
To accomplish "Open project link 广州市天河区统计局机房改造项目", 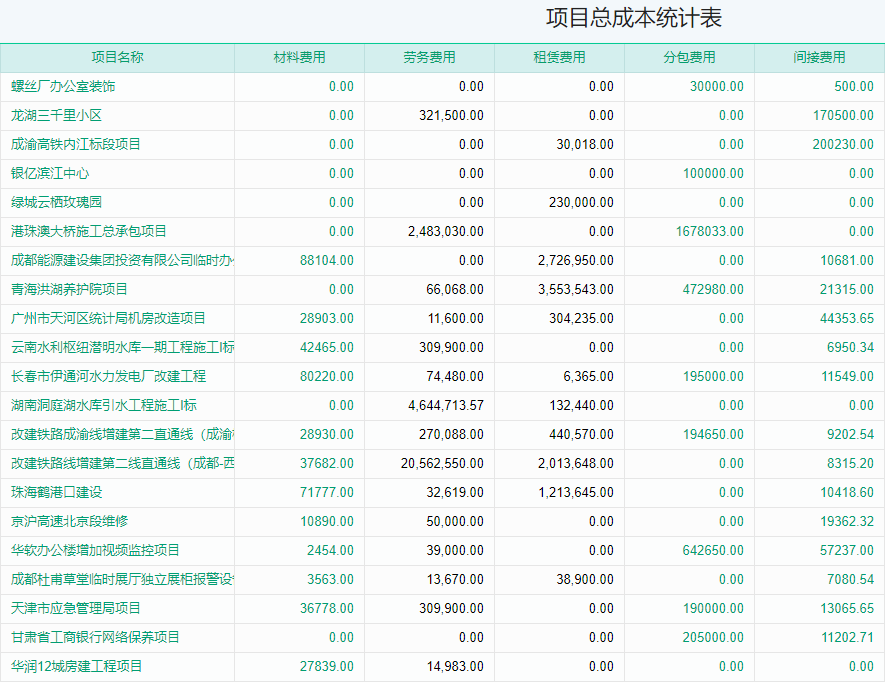I will (x=108, y=318).
